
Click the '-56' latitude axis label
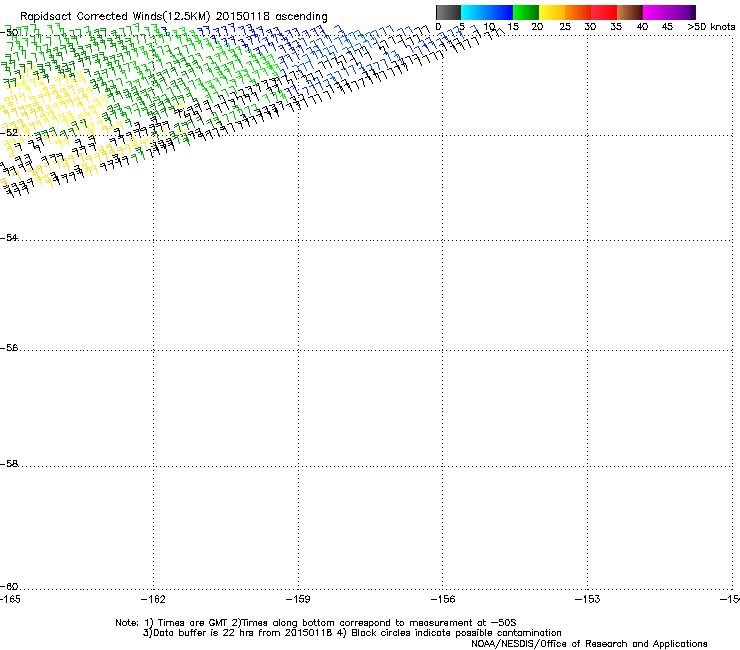(x=9, y=348)
